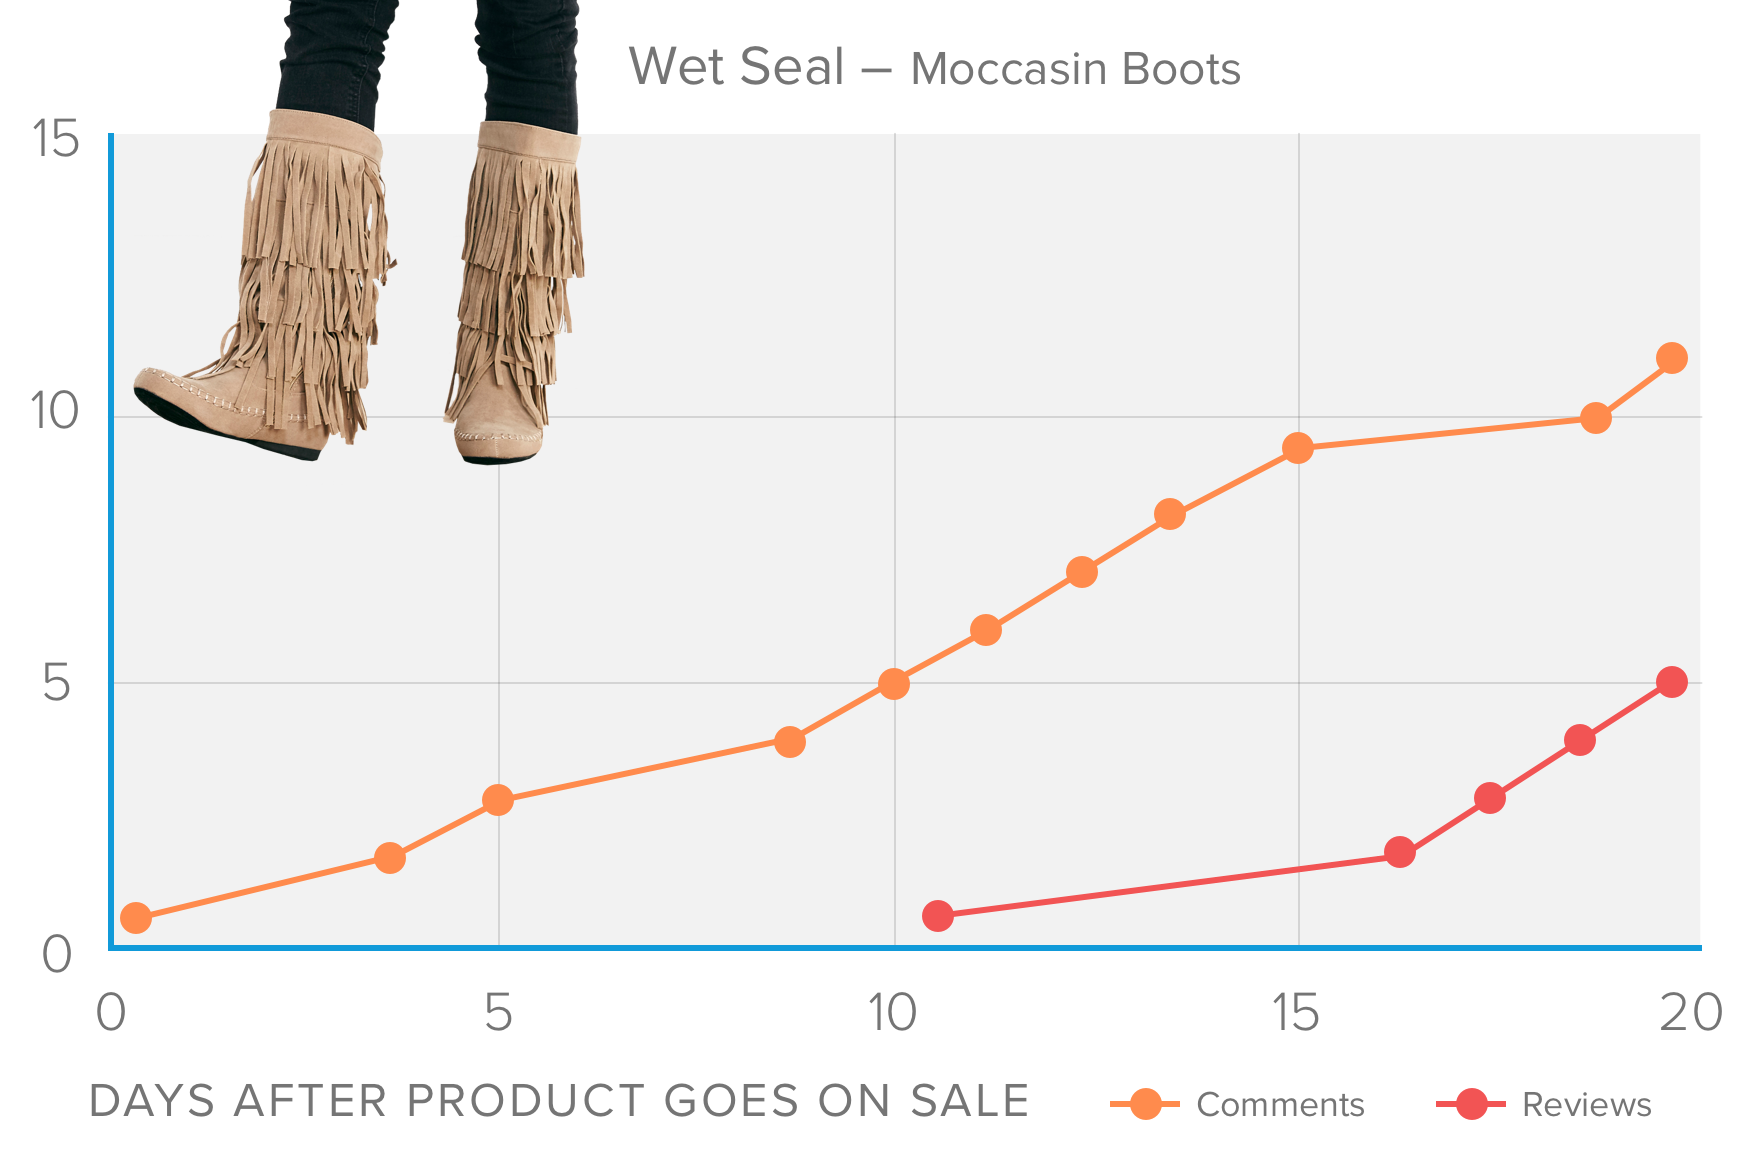Select the last Reviews point at value 5

(x=1672, y=682)
